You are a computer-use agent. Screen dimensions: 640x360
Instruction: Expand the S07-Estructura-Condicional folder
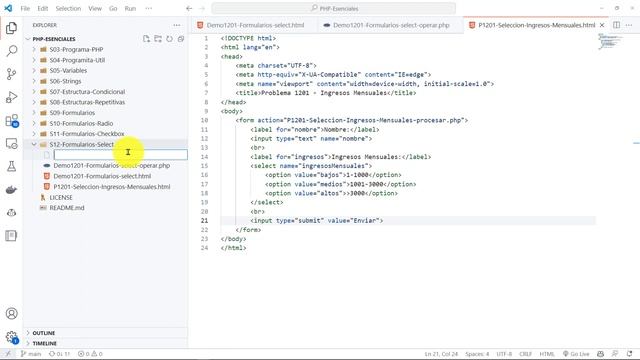pyautogui.click(x=87, y=91)
